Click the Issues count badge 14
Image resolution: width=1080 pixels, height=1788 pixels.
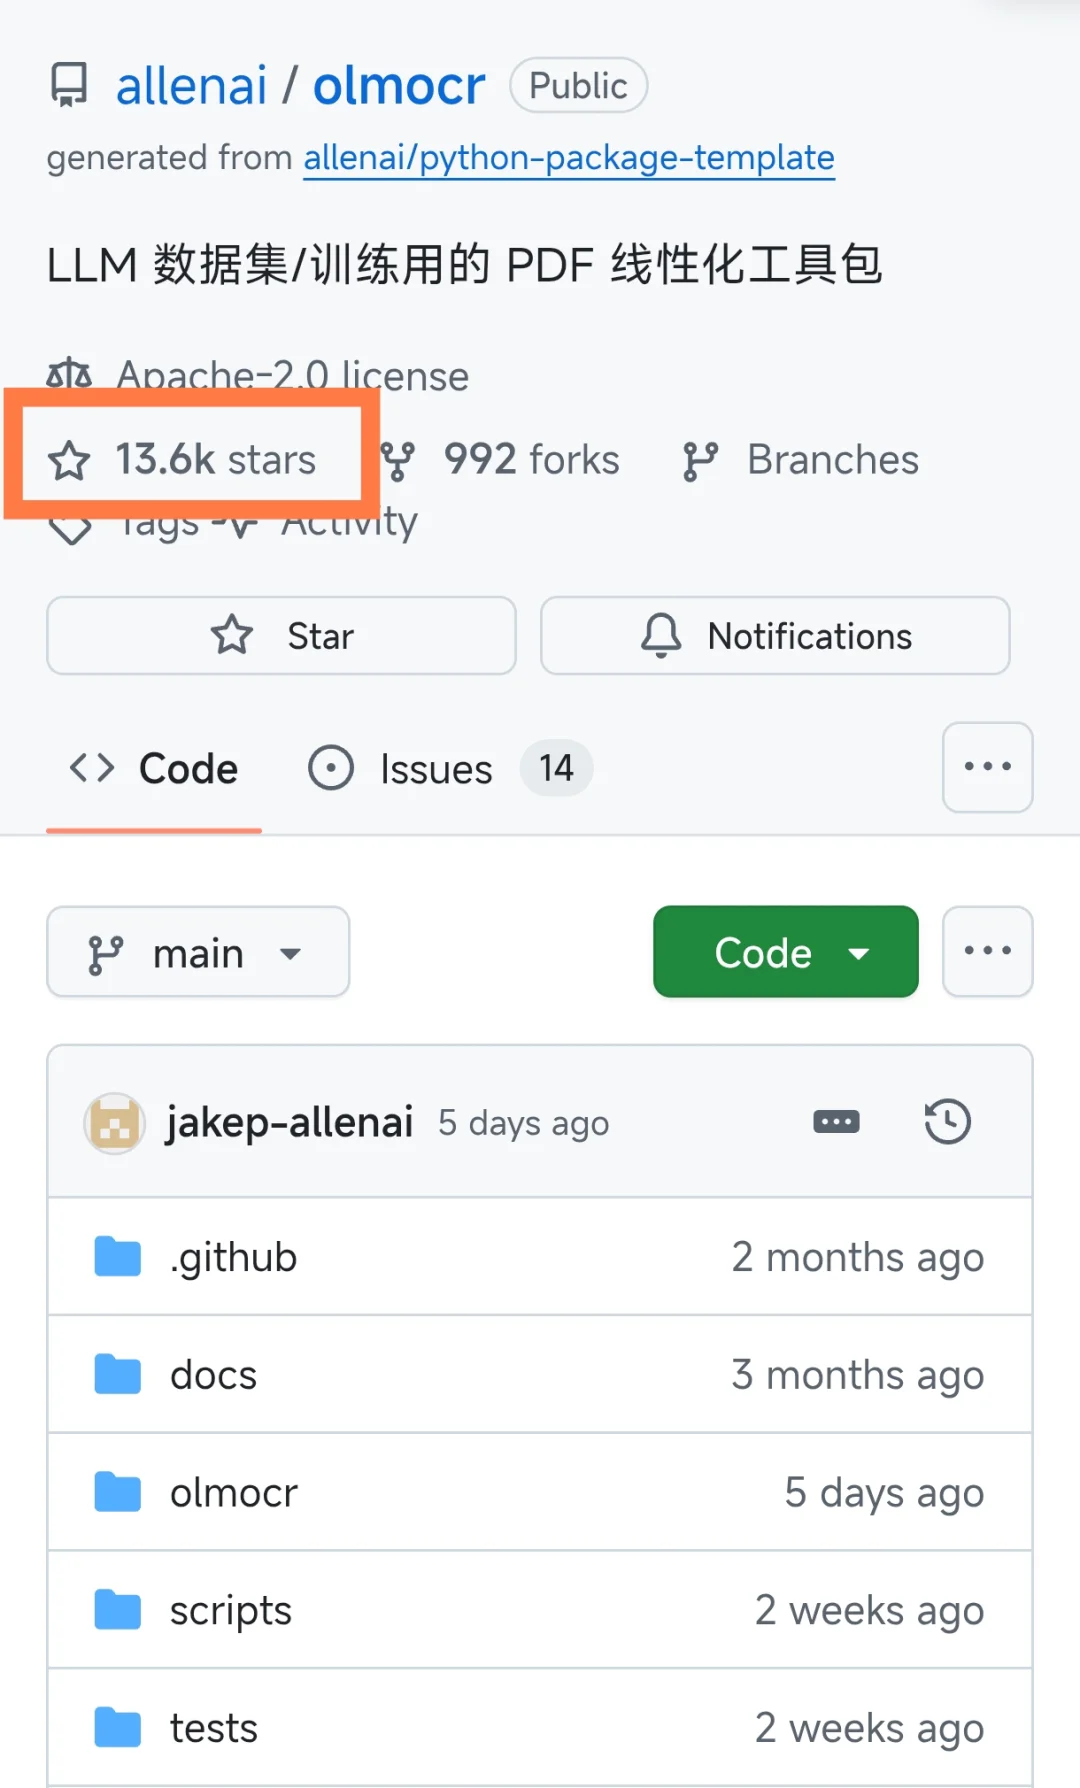tap(556, 768)
